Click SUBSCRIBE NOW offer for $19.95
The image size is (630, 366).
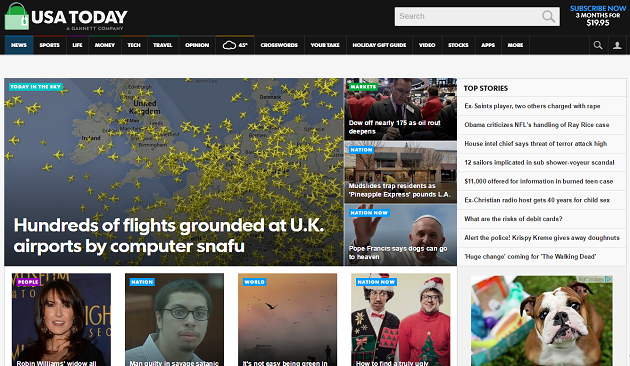click(x=598, y=16)
